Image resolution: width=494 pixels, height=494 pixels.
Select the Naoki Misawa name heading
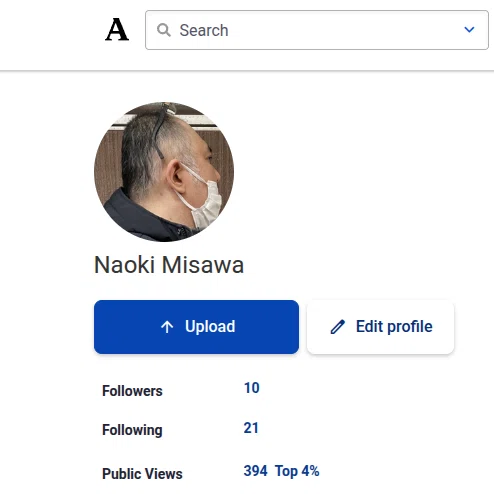pos(169,265)
